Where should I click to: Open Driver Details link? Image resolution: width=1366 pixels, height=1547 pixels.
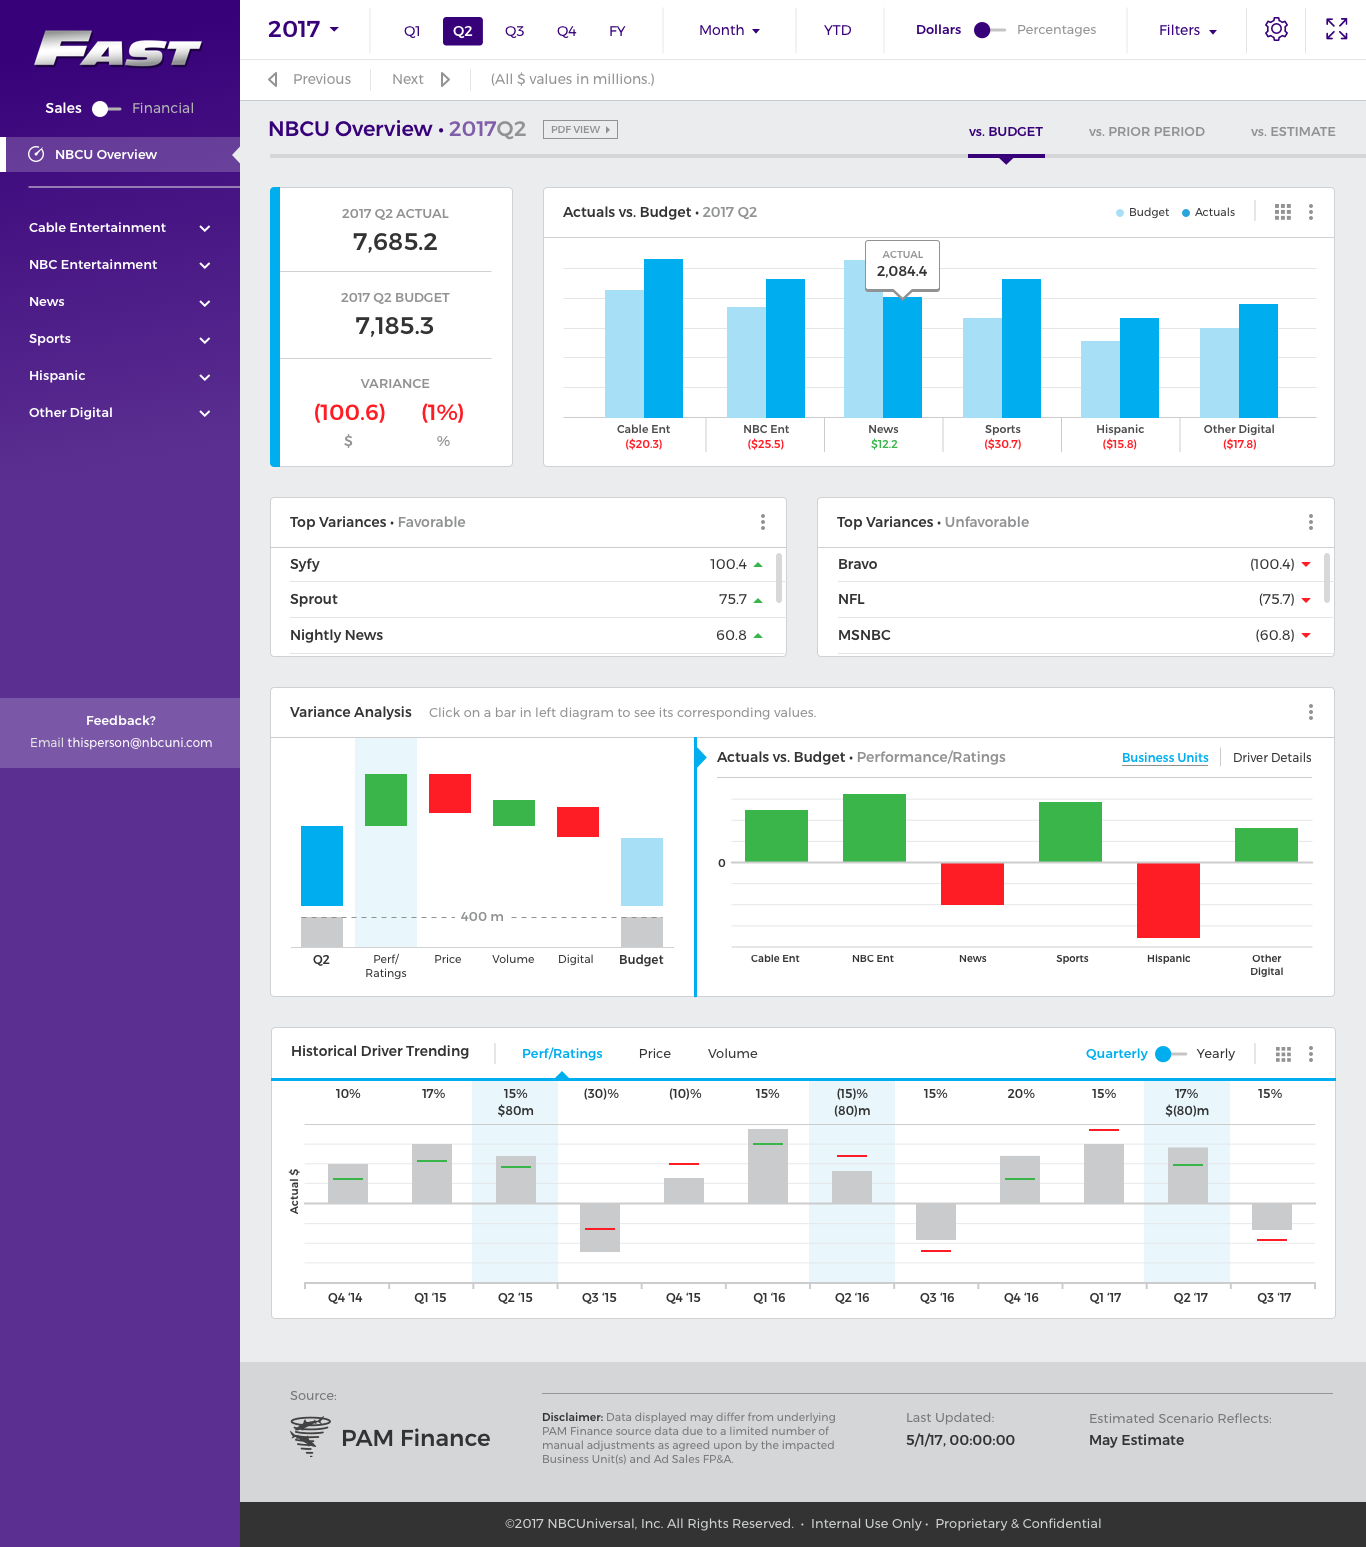point(1272,758)
